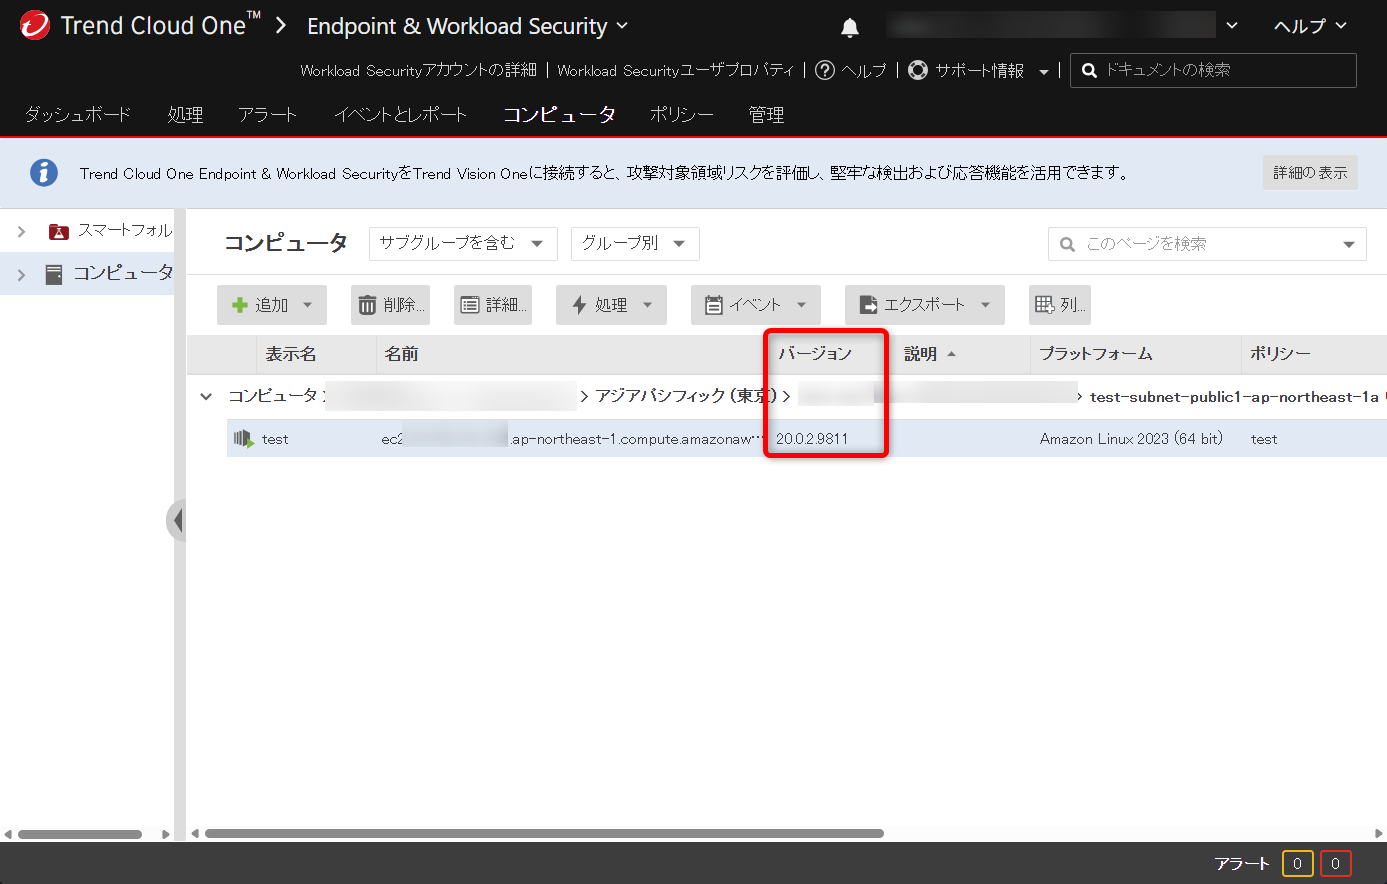Click Workload Securityアカウントの詳細 link

pos(418,70)
